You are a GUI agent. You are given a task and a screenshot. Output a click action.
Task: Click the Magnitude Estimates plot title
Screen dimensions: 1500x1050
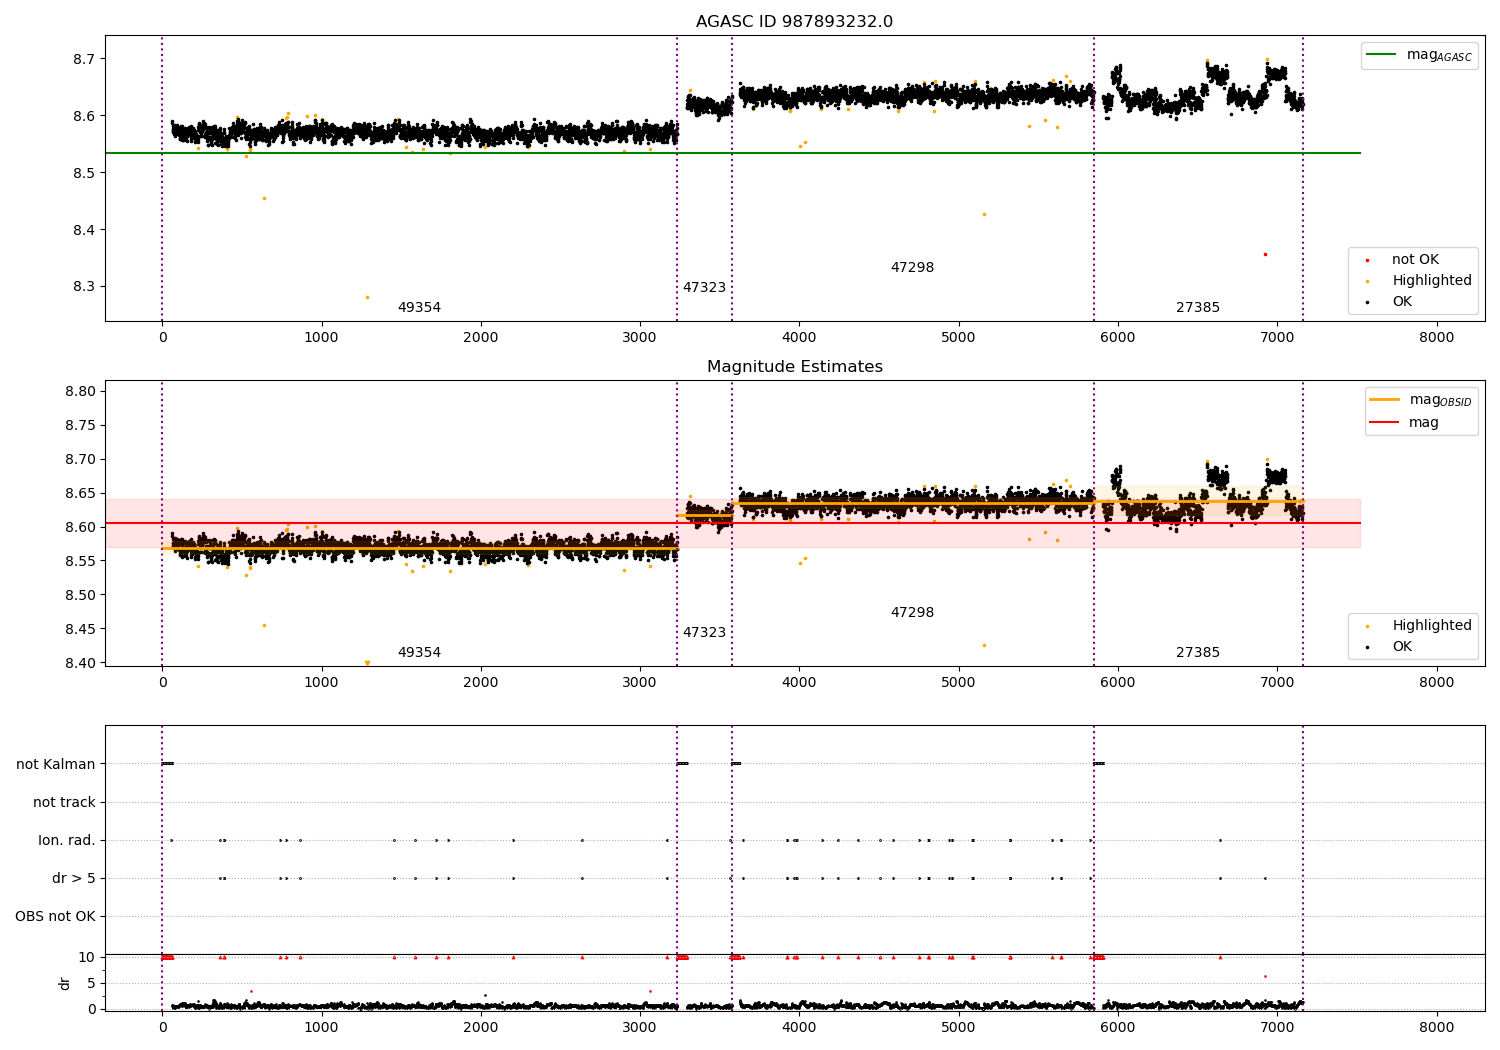(x=794, y=367)
